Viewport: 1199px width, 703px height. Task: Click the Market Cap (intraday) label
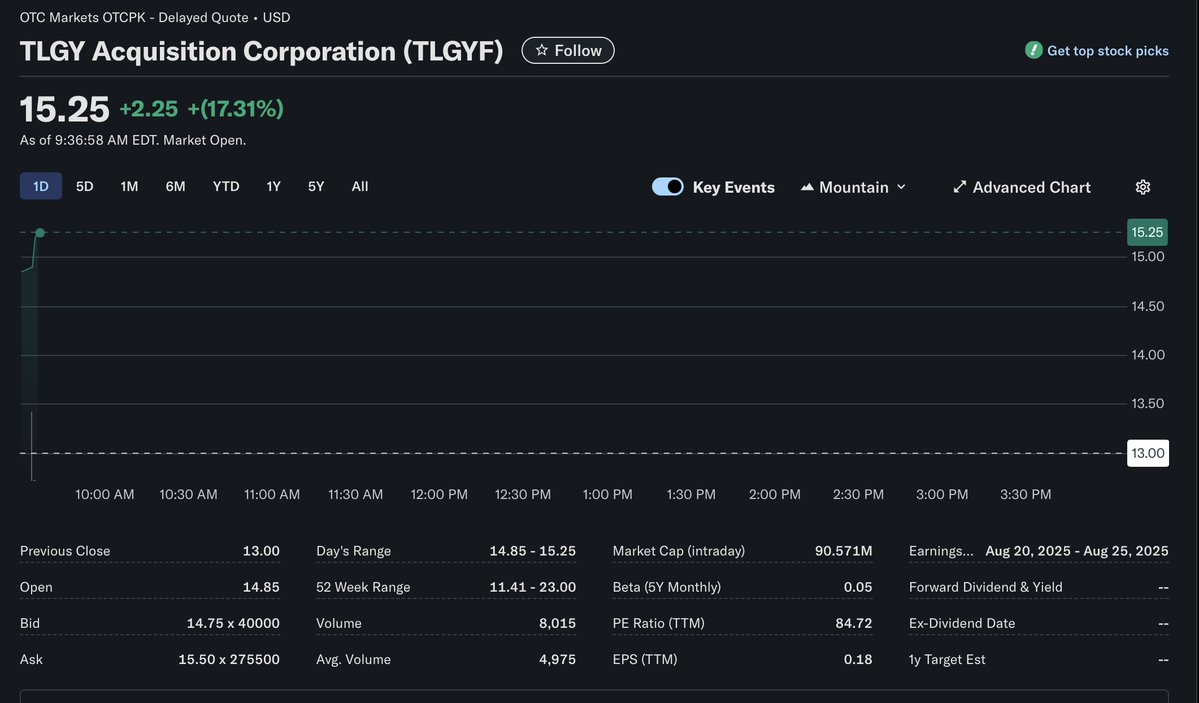[678, 551]
